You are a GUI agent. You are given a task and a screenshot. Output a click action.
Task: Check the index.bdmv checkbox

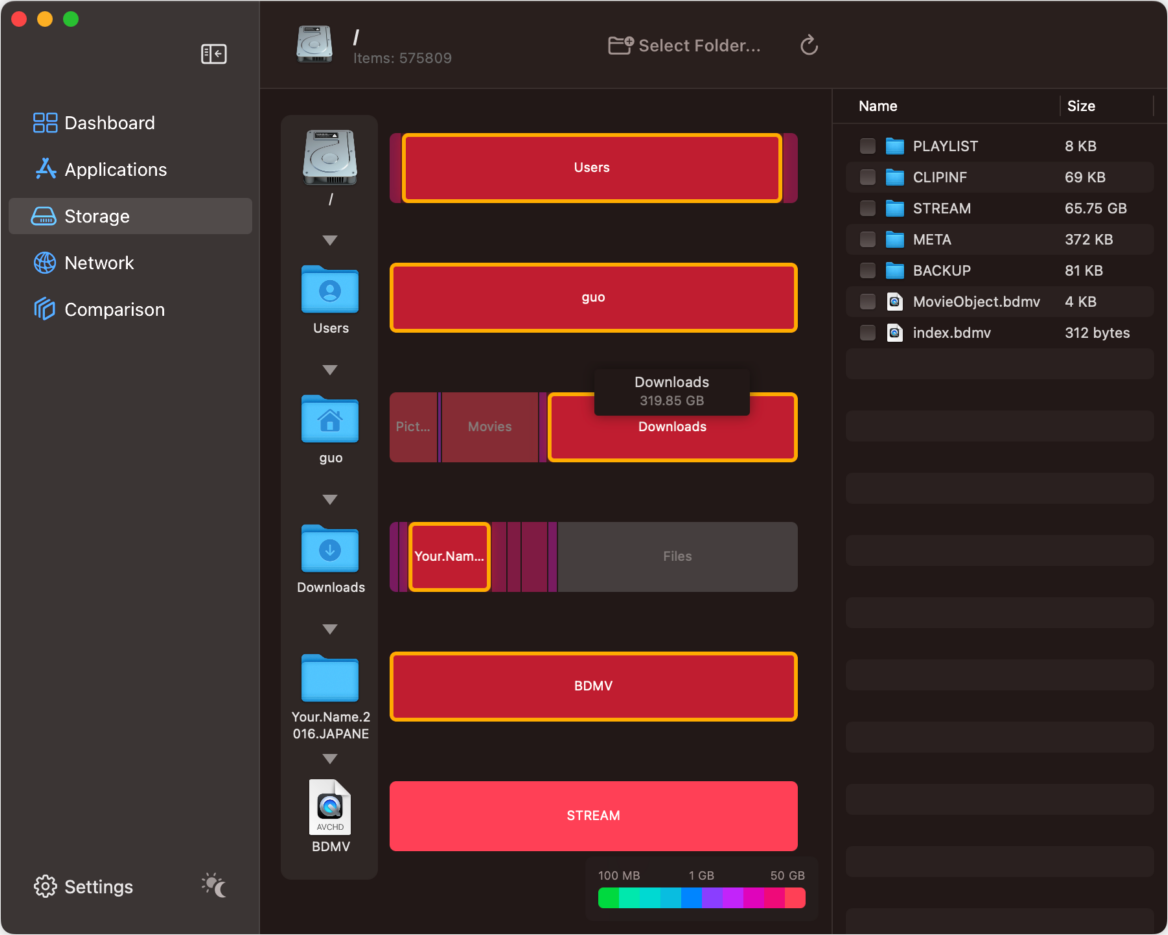point(867,333)
